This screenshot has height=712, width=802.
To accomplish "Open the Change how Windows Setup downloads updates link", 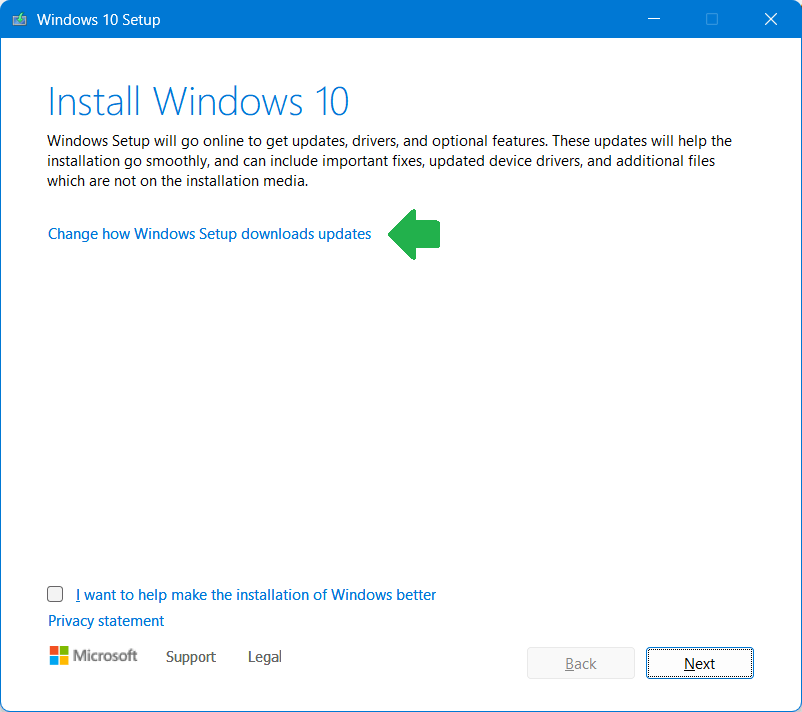I will [209, 234].
